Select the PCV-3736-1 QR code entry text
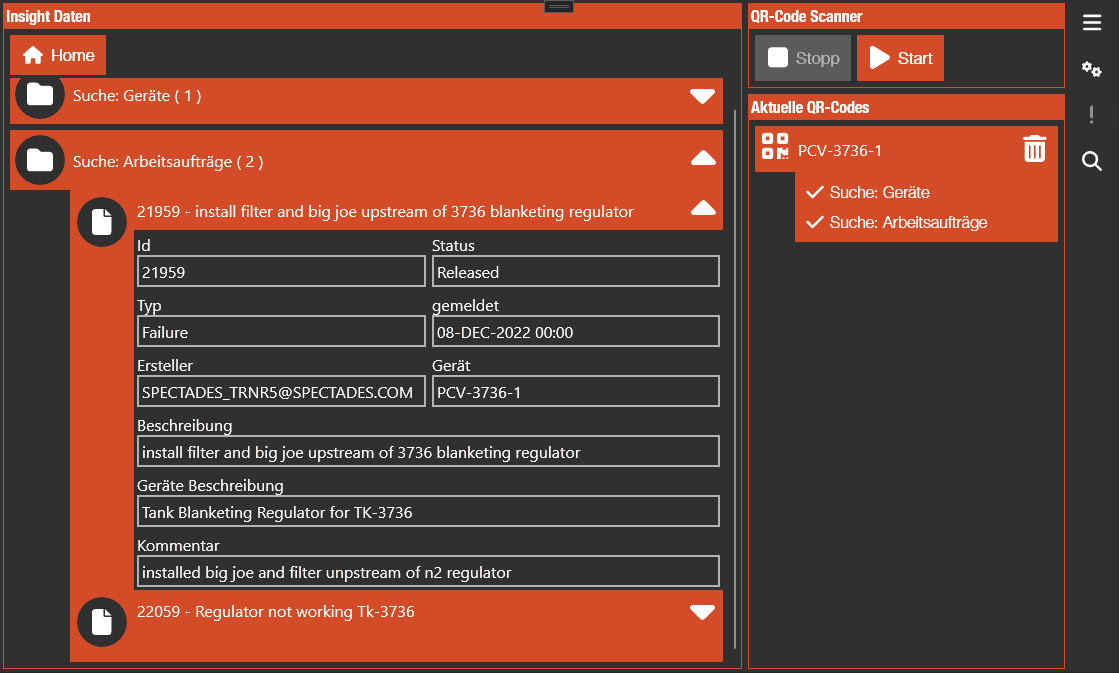The image size is (1119, 673). 839,151
